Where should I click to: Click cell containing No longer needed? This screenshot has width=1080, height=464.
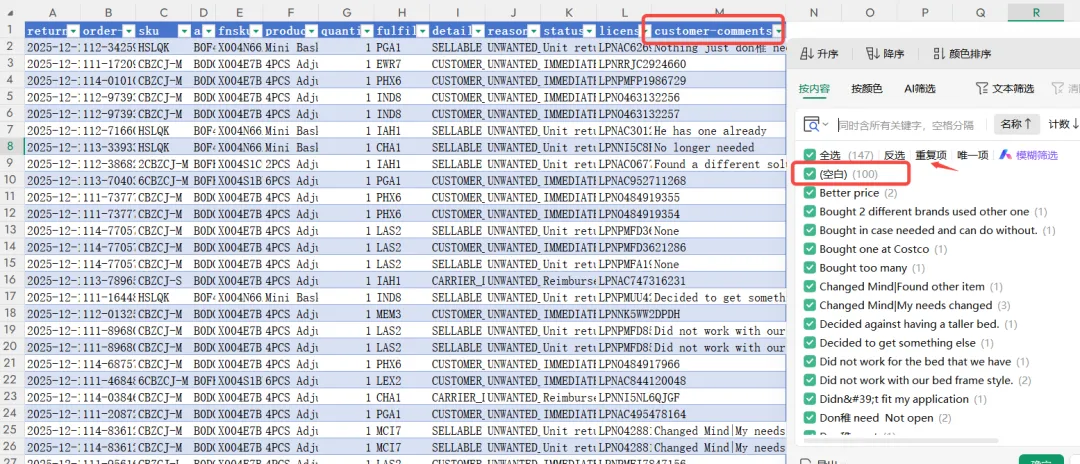[719, 147]
